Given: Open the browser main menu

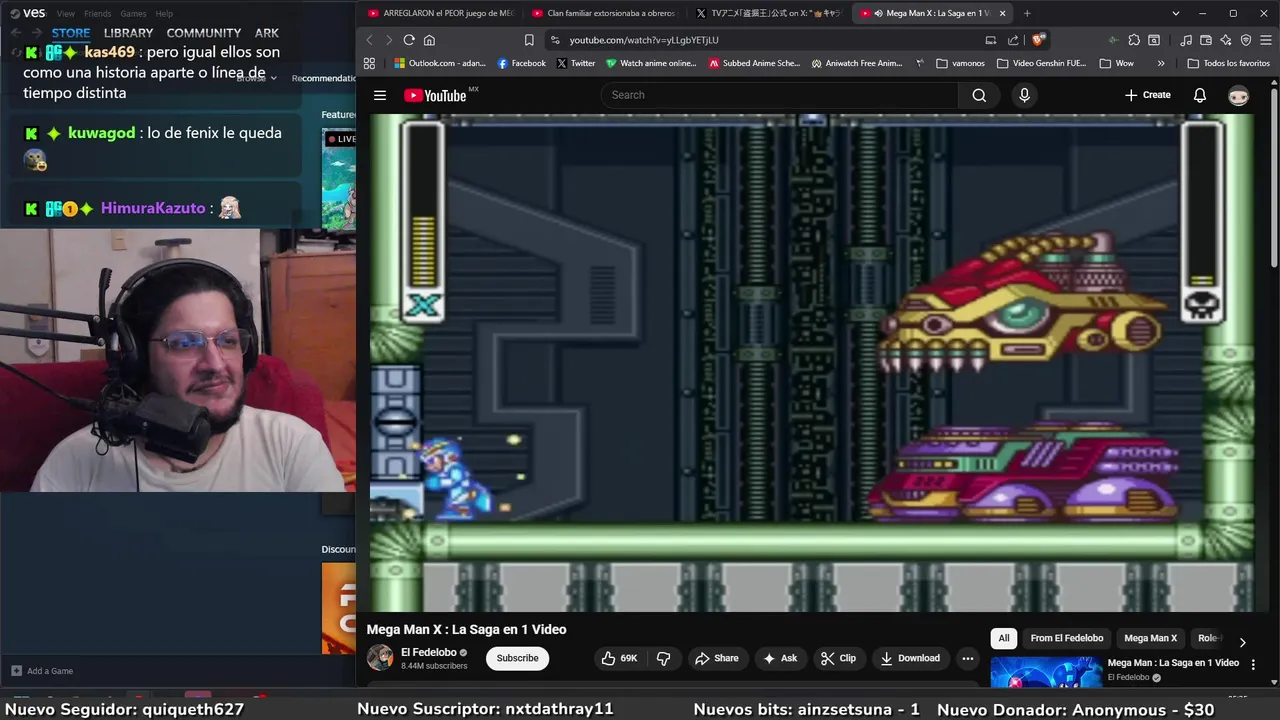Looking at the screenshot, I should (1265, 40).
